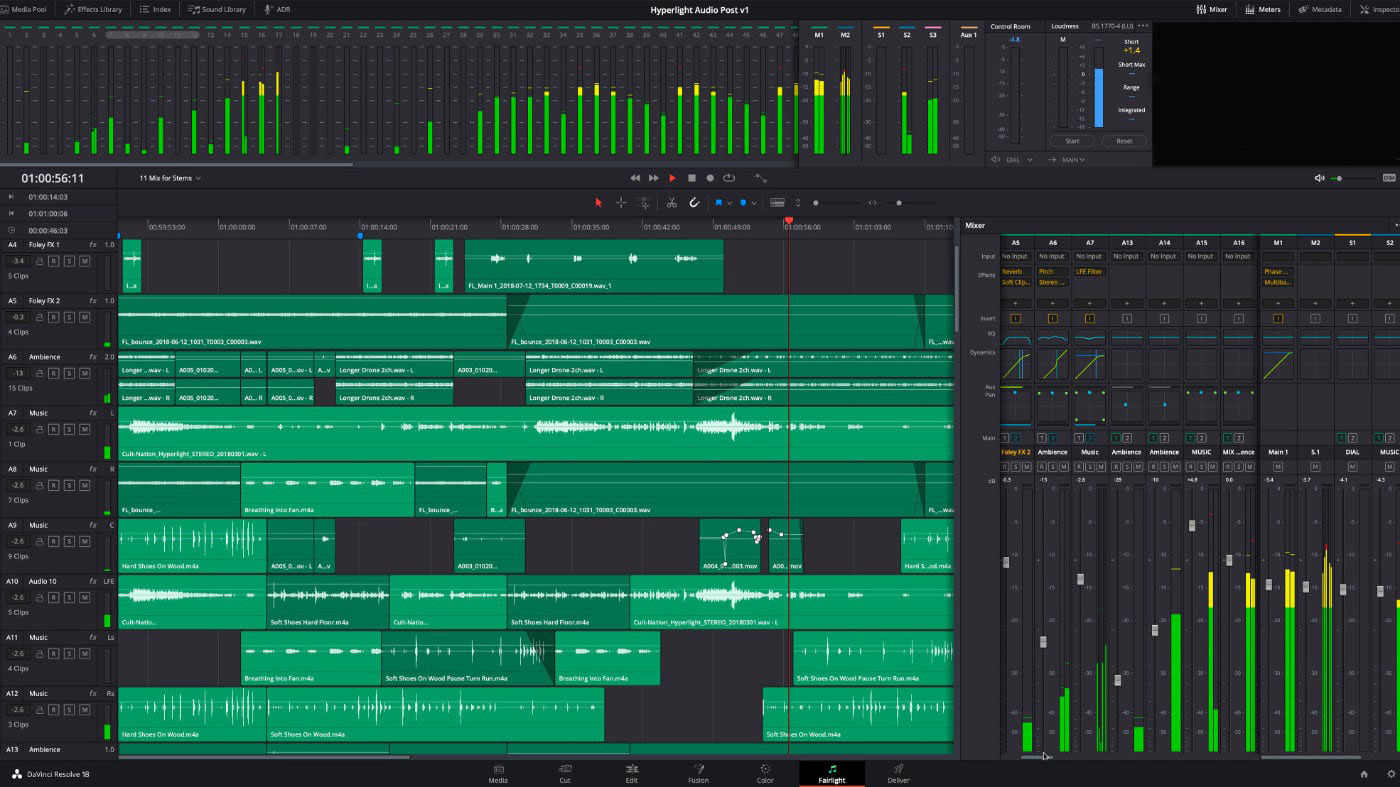Solo track A5 Foley FX 2
This screenshot has width=1400, height=787.
pos(70,317)
